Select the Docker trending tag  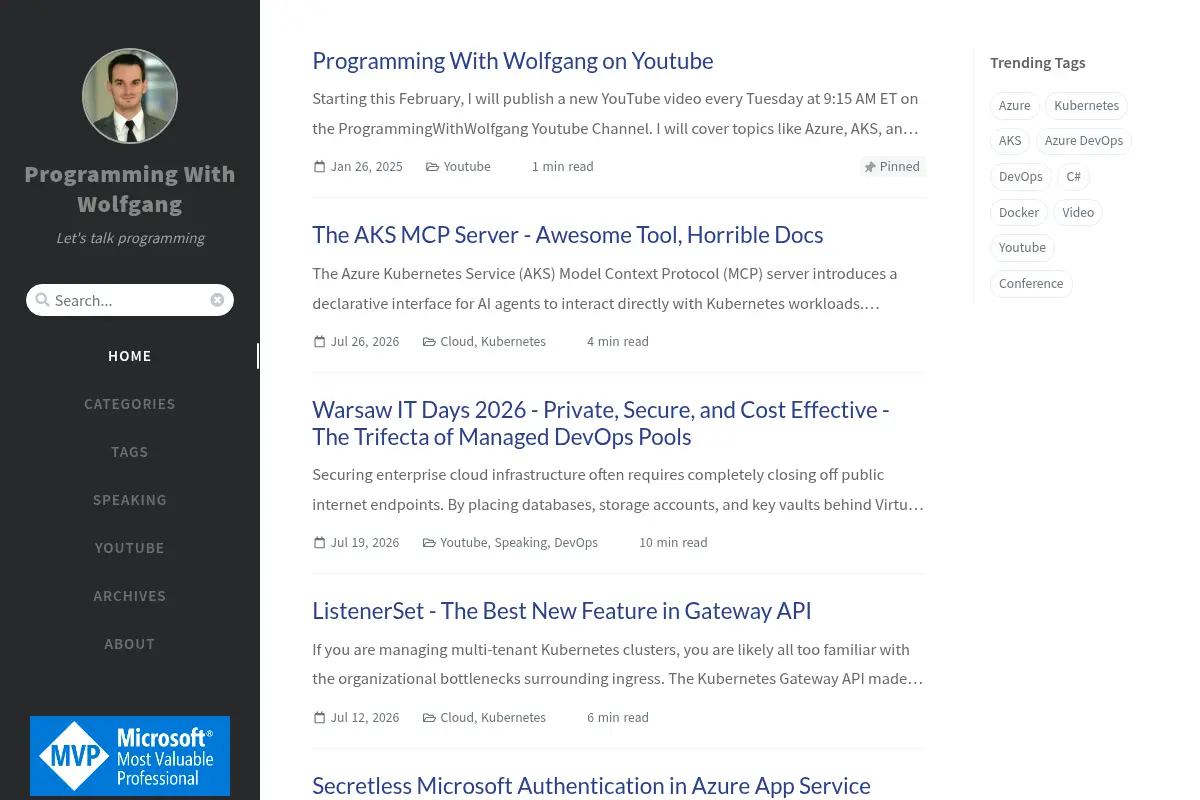click(1019, 213)
